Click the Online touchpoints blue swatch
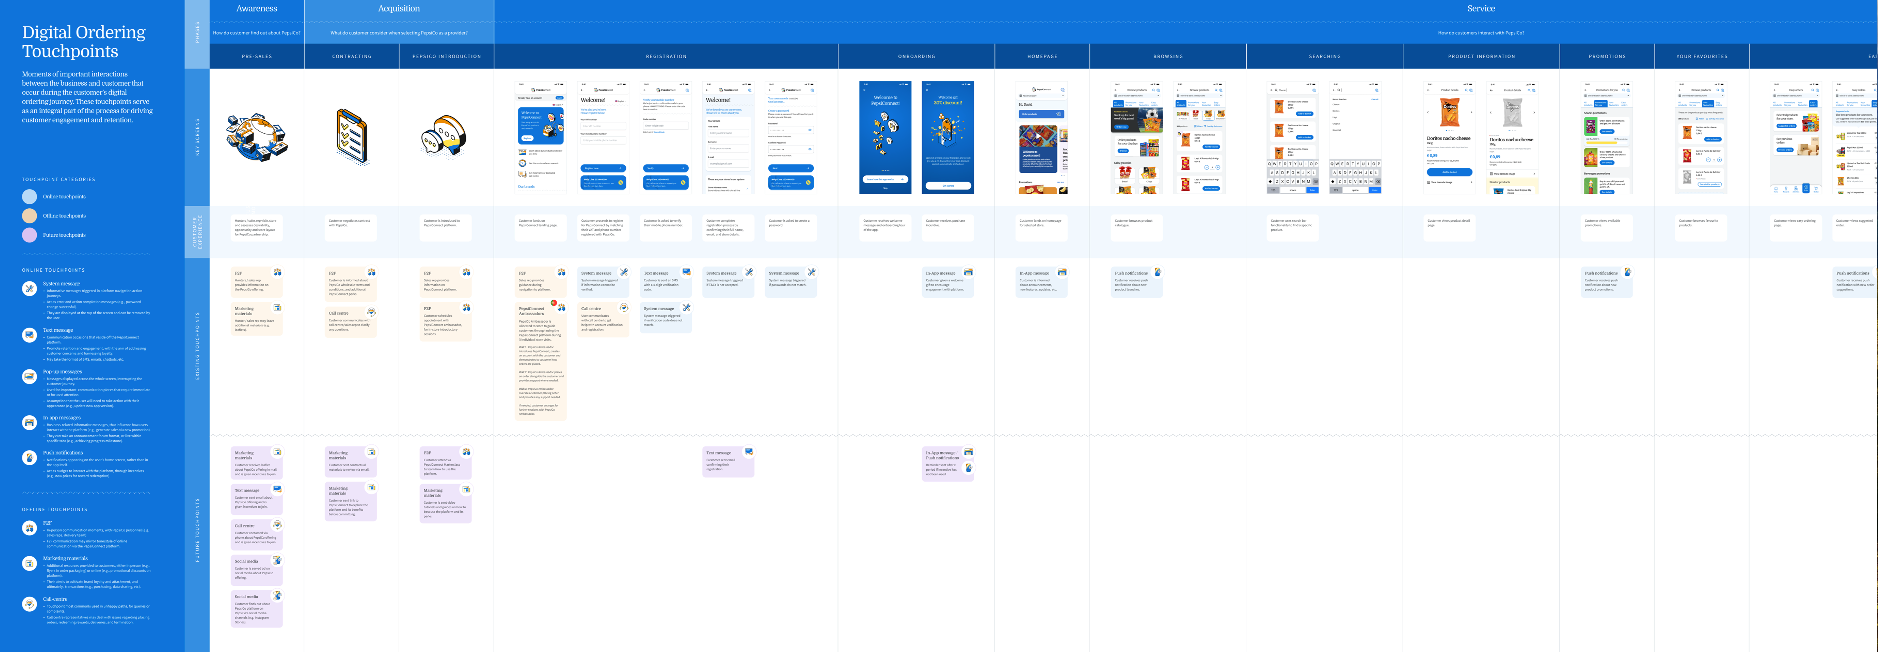1878x652 pixels. click(30, 197)
